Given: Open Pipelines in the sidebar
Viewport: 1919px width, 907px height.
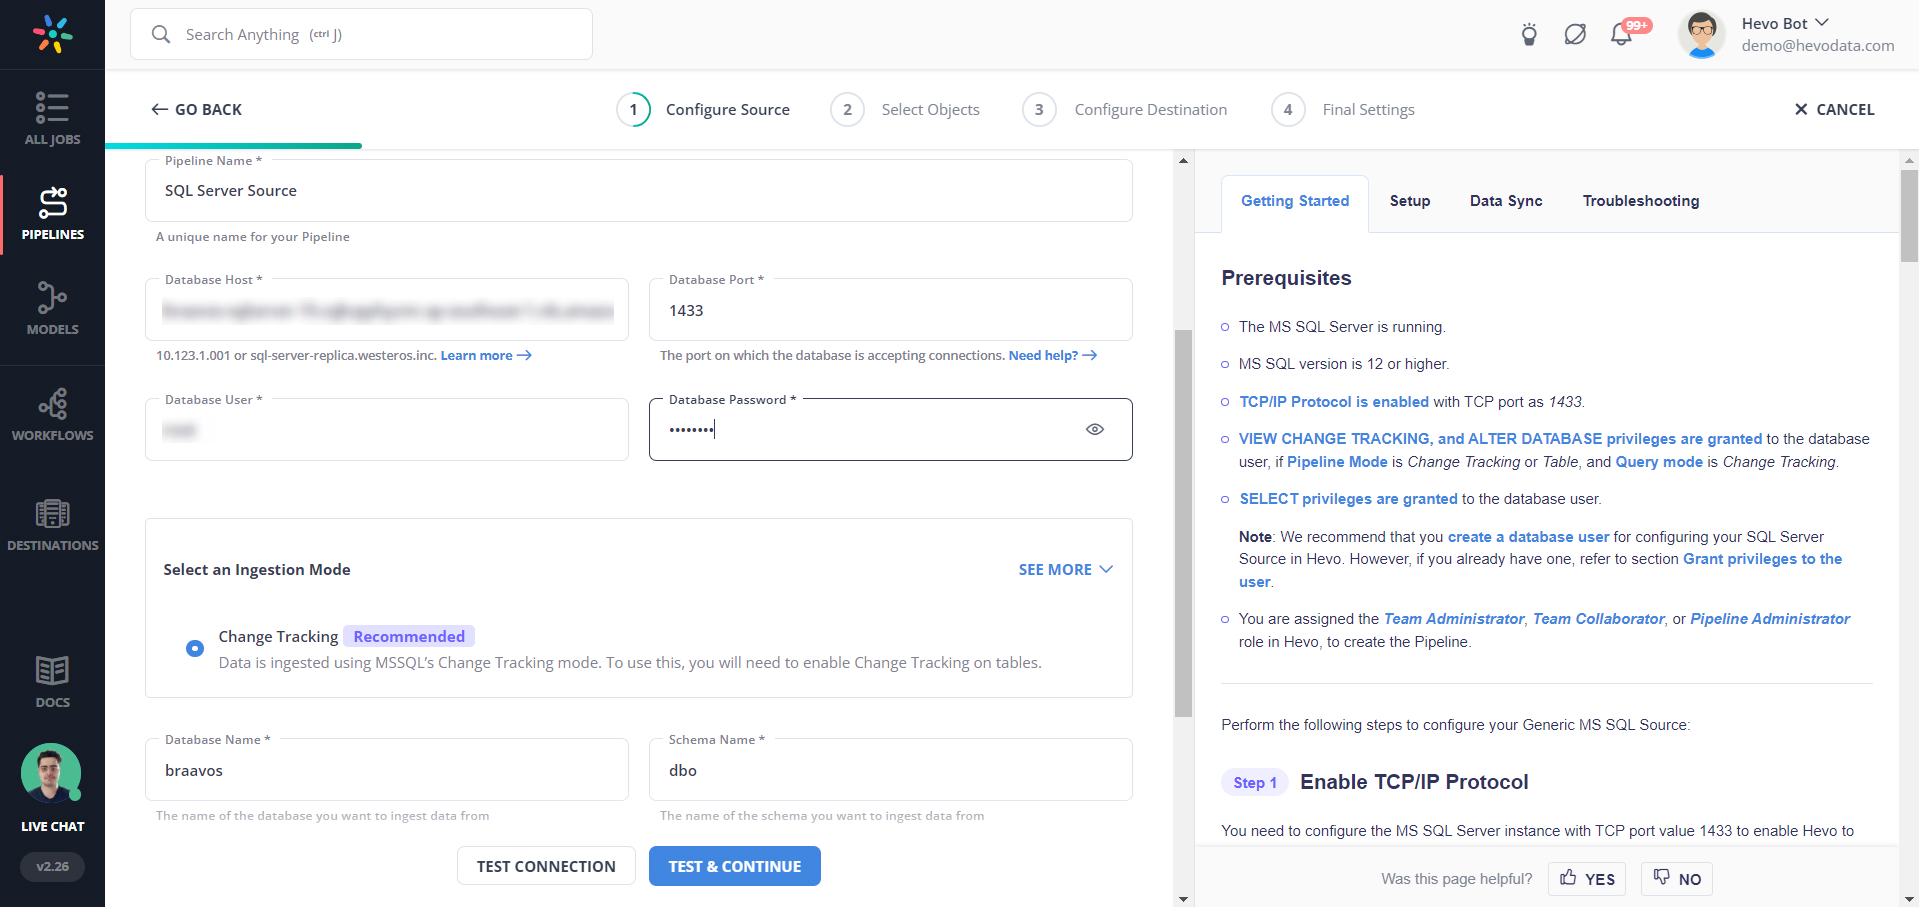Looking at the screenshot, I should click(52, 214).
